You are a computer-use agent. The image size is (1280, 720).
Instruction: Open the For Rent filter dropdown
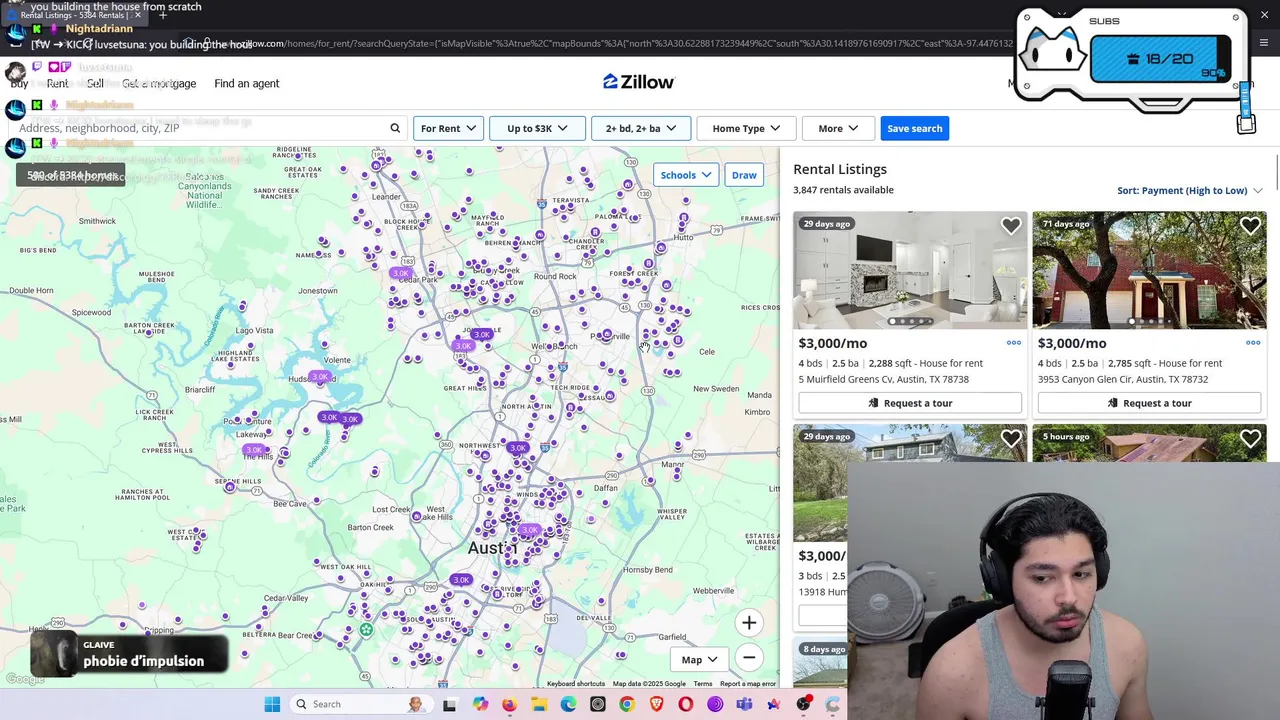[x=448, y=128]
